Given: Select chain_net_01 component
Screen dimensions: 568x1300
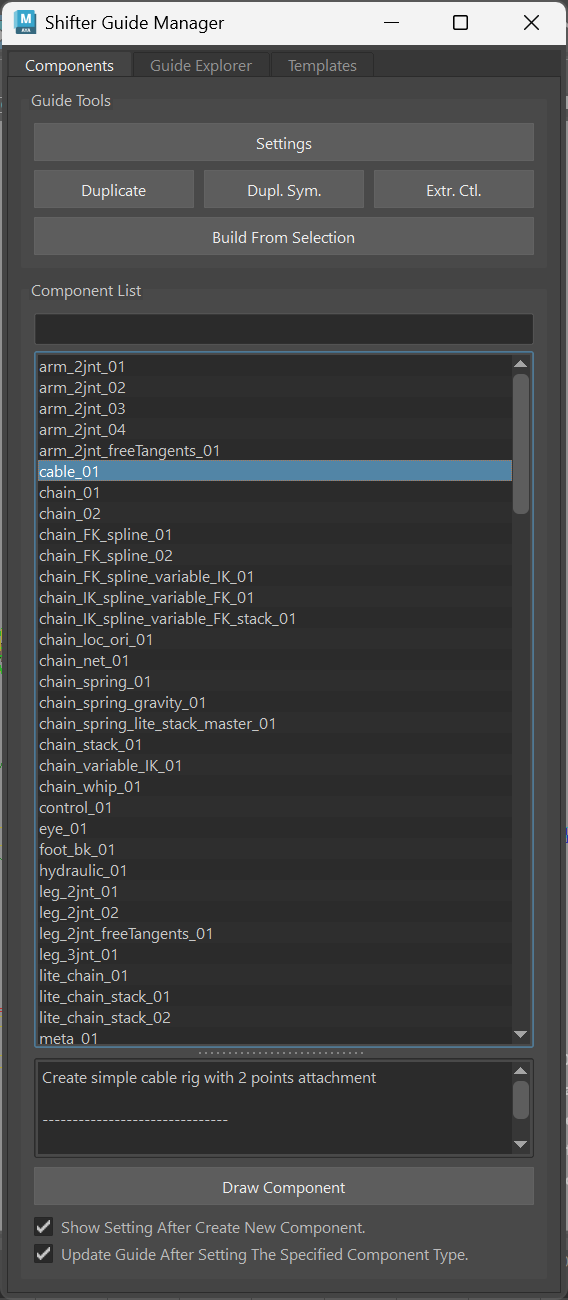Looking at the screenshot, I should coord(274,661).
